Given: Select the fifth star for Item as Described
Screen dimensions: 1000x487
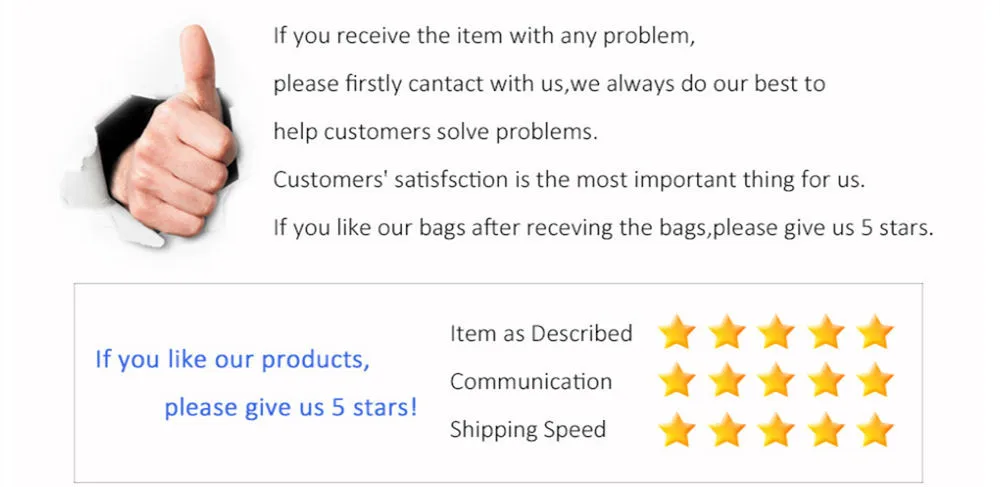Looking at the screenshot, I should click(x=875, y=332).
